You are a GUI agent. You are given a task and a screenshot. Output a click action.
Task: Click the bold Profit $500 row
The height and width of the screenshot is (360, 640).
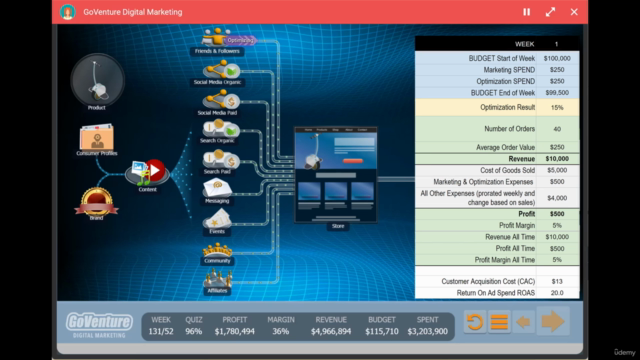(x=497, y=214)
